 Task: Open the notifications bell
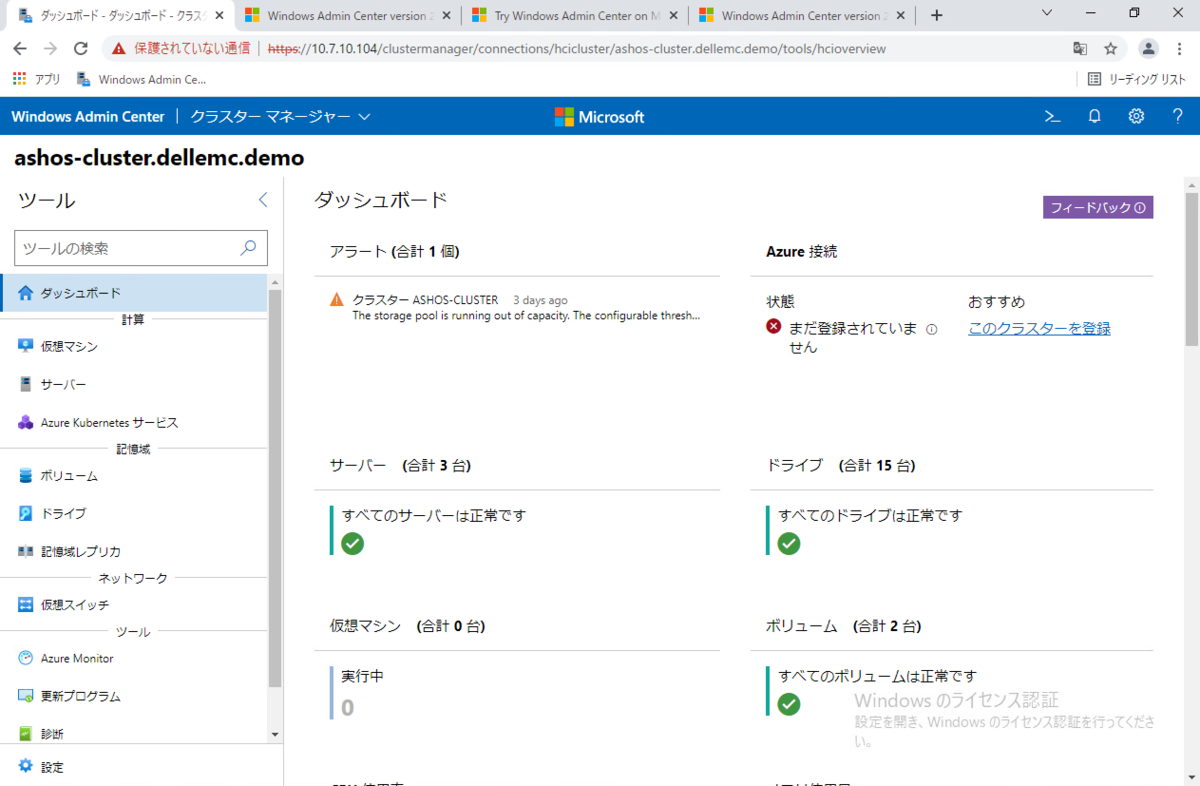point(1094,116)
